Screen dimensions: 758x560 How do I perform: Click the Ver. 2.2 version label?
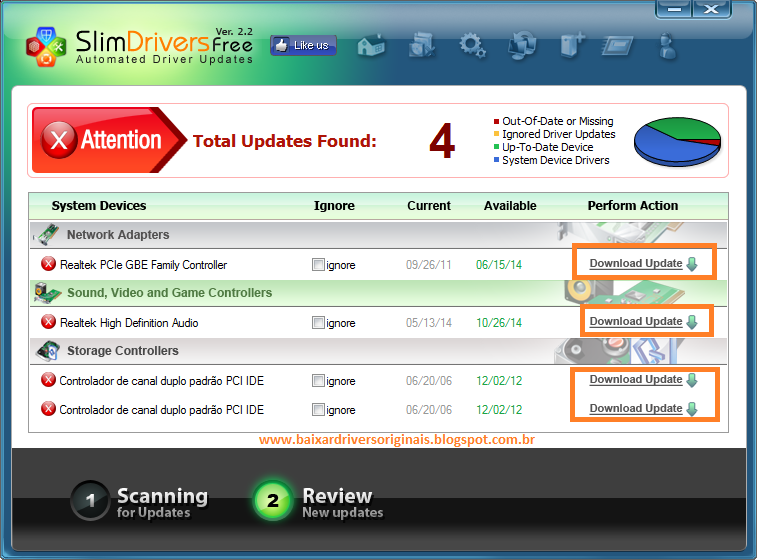click(x=234, y=31)
